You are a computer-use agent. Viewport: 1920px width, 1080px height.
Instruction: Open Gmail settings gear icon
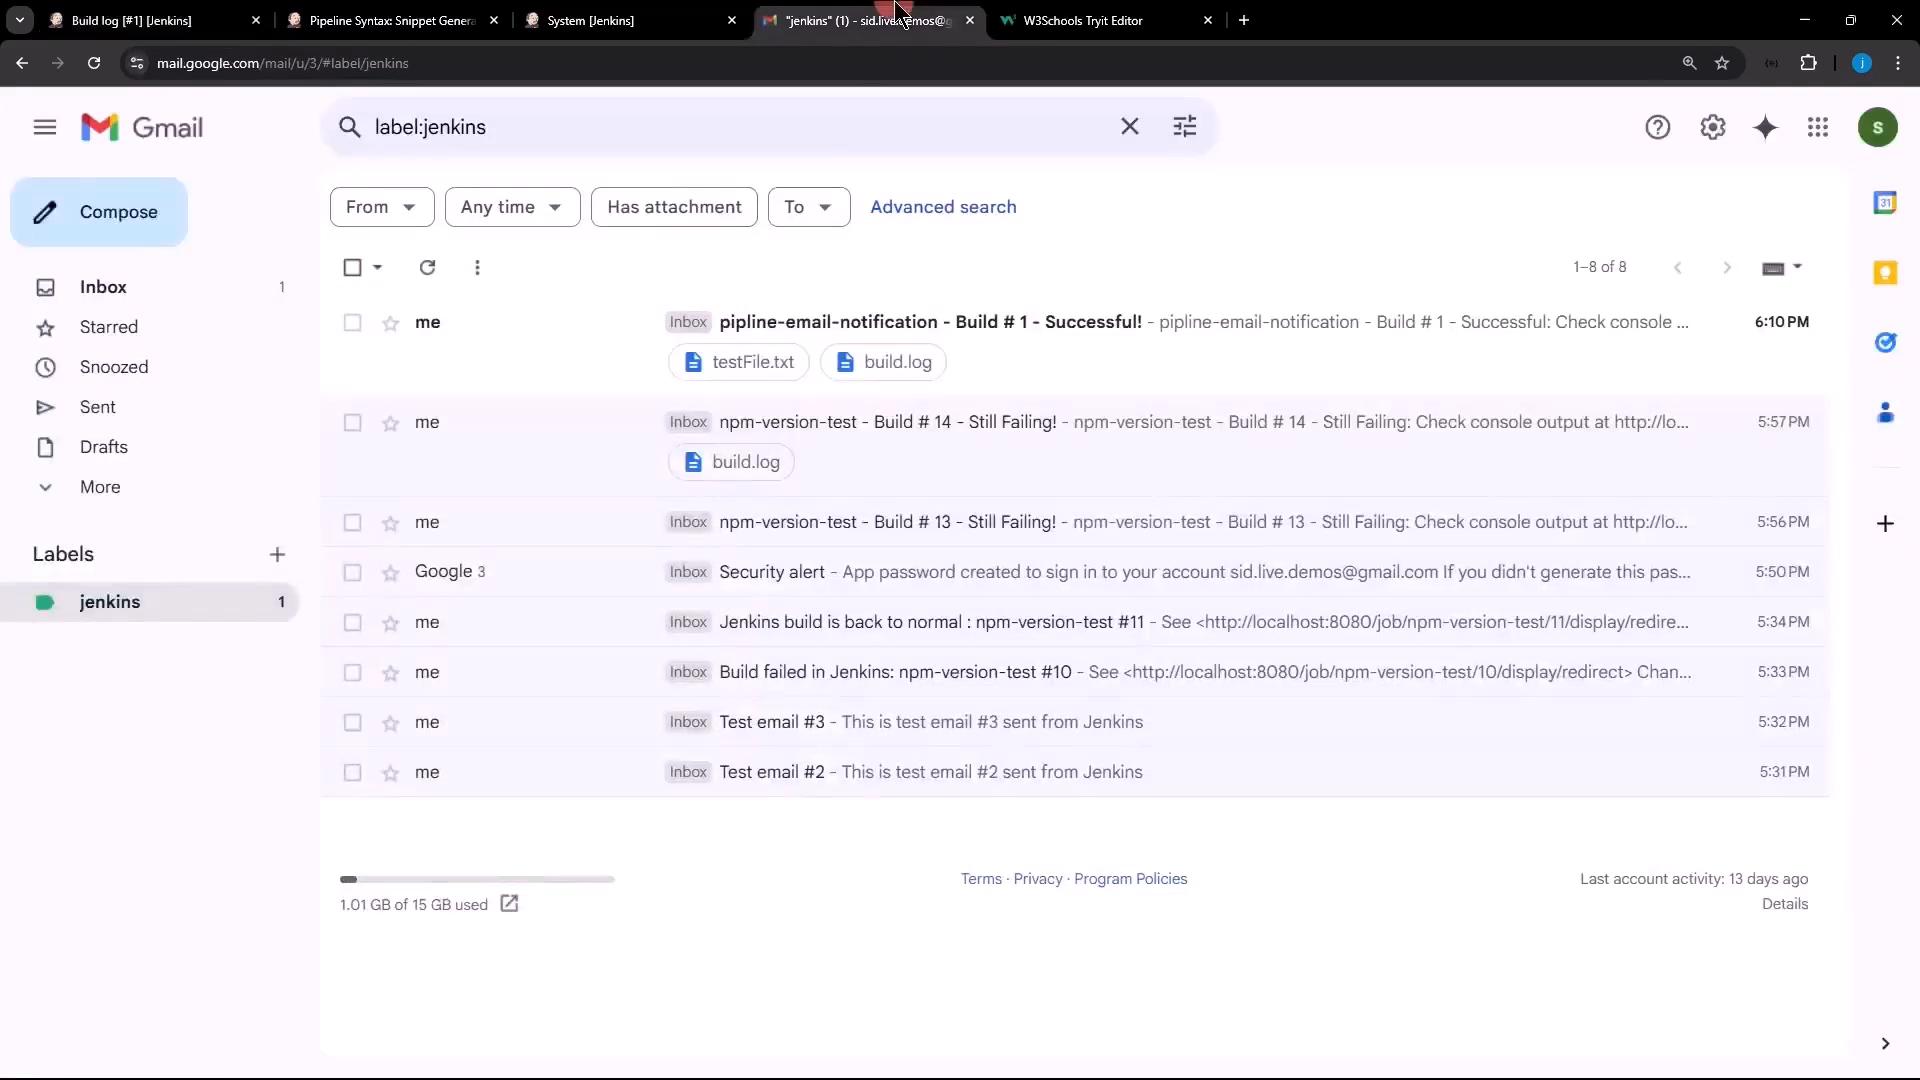pyautogui.click(x=1712, y=127)
